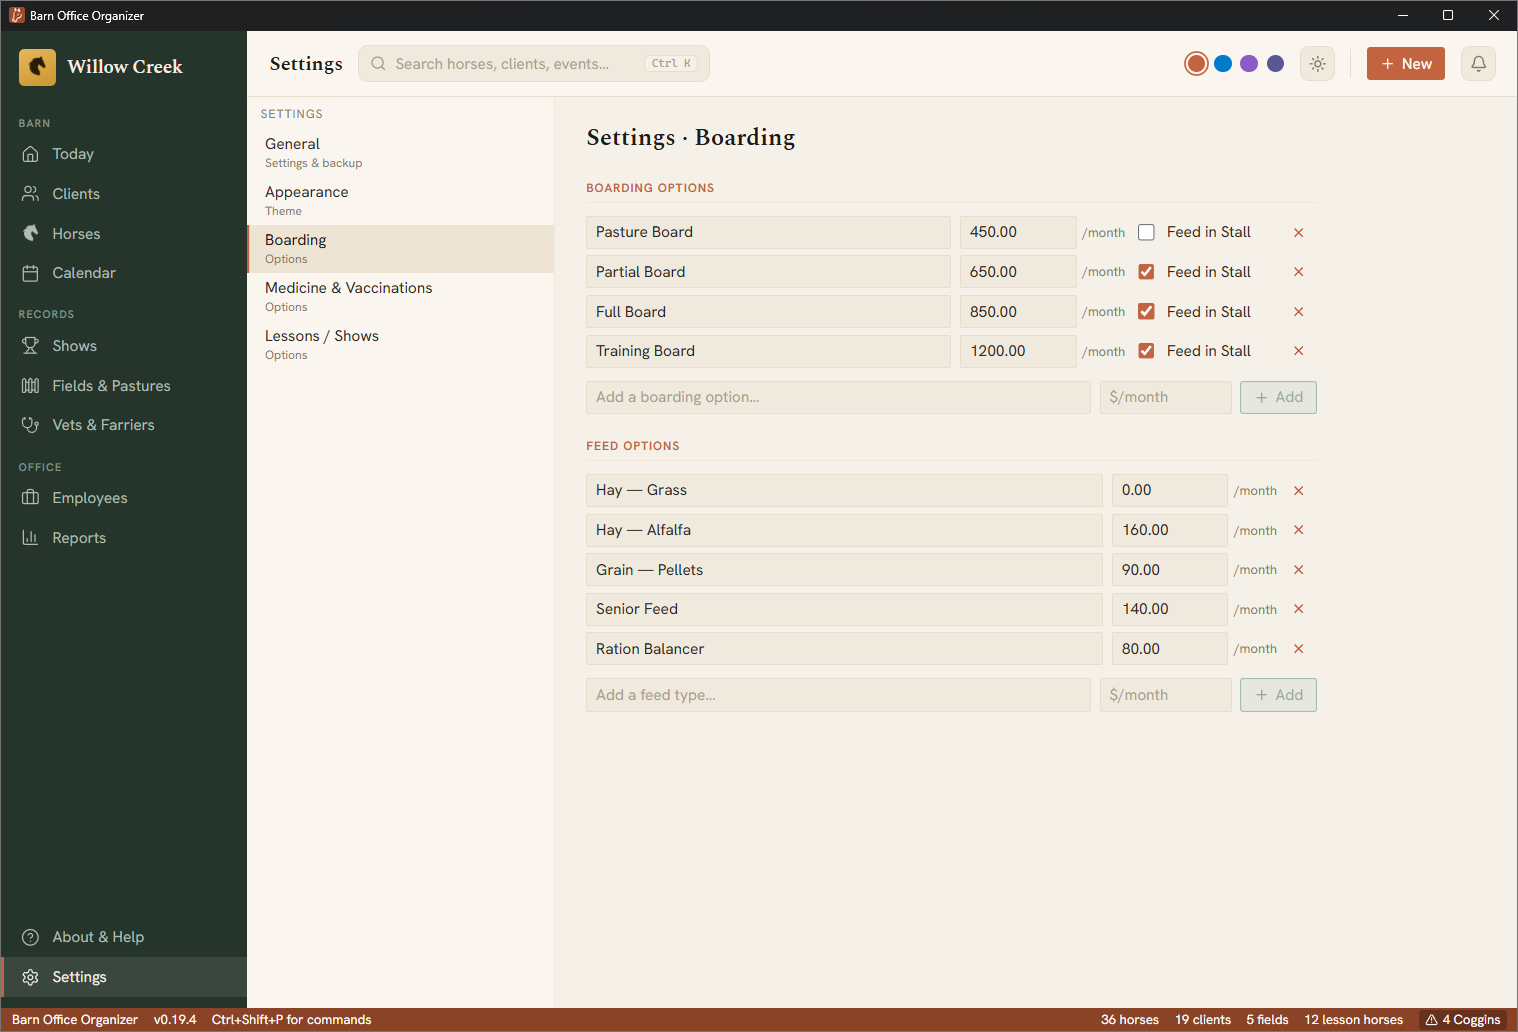1518x1032 pixels.
Task: Click '36 horses' in the status bar
Action: (1130, 1020)
